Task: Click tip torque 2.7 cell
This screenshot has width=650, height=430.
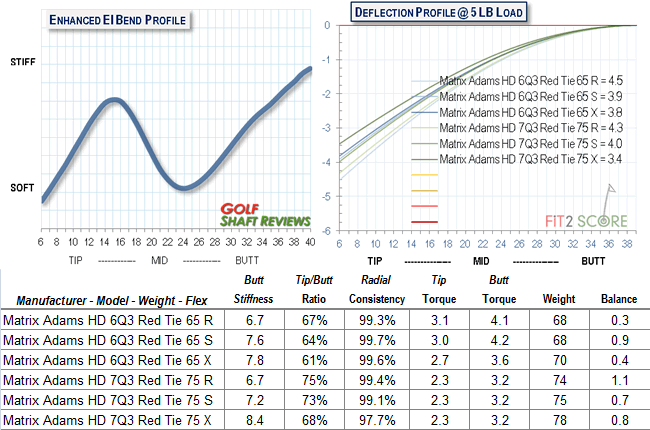Action: (439, 360)
